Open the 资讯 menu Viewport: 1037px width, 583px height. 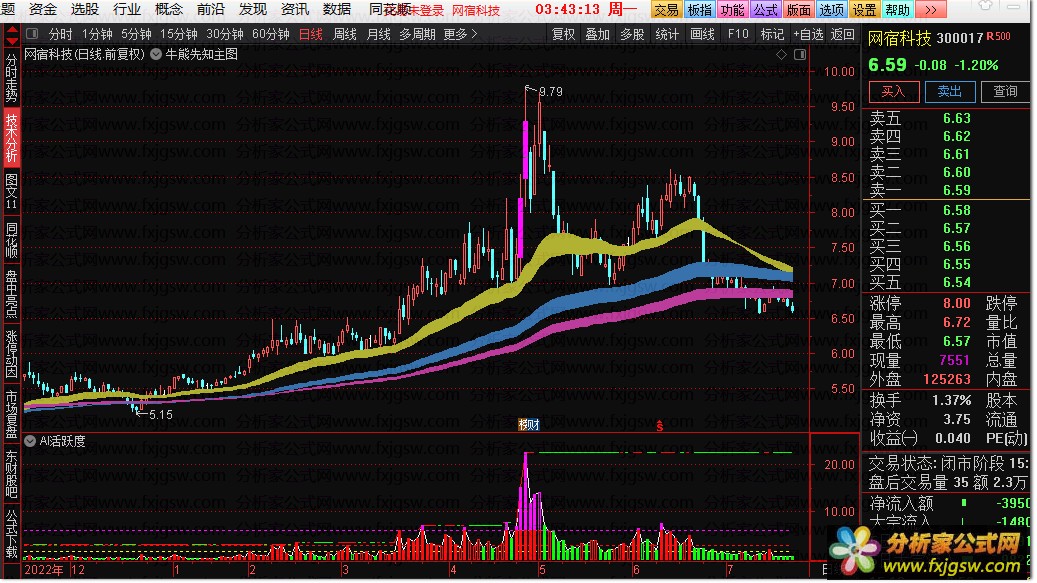(x=295, y=9)
